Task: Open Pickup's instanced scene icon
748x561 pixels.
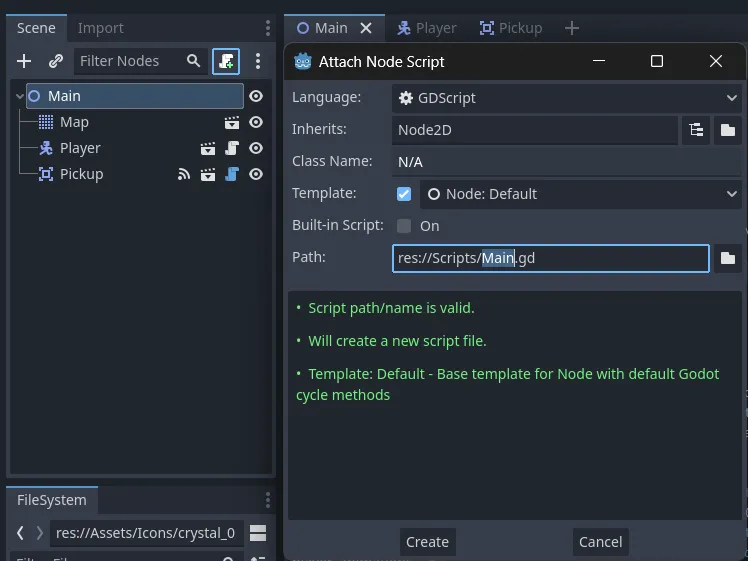Action: (208, 175)
